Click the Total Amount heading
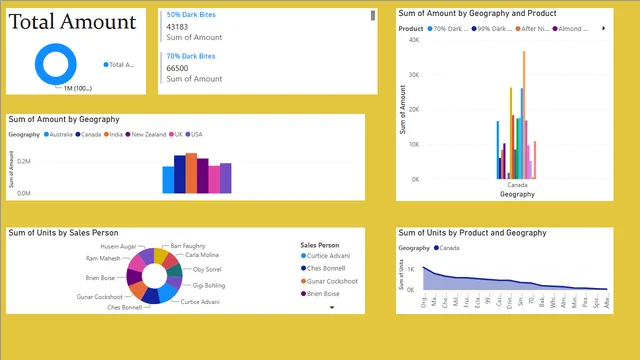640x360 pixels. (72, 22)
